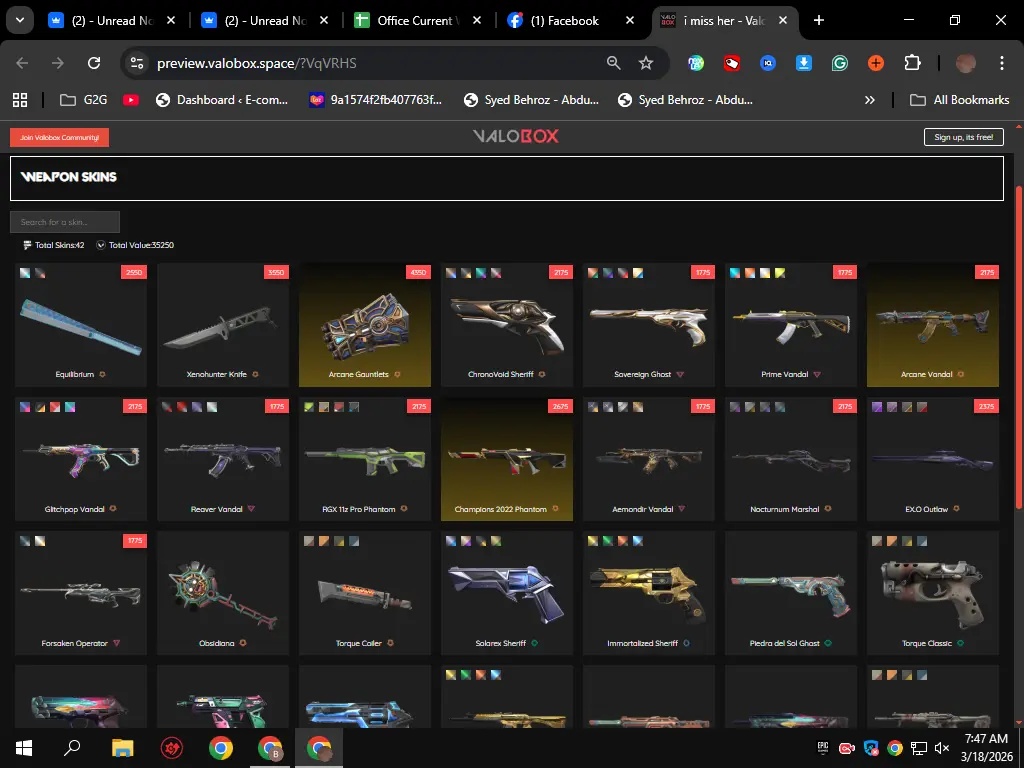Open Windows Start menu
The height and width of the screenshot is (768, 1024).
24,747
